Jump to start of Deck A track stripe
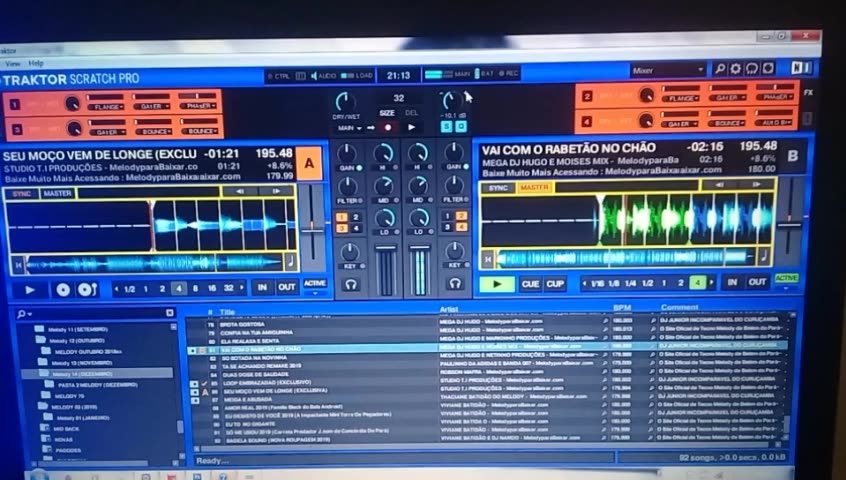This screenshot has height=480, width=846. click(18, 265)
